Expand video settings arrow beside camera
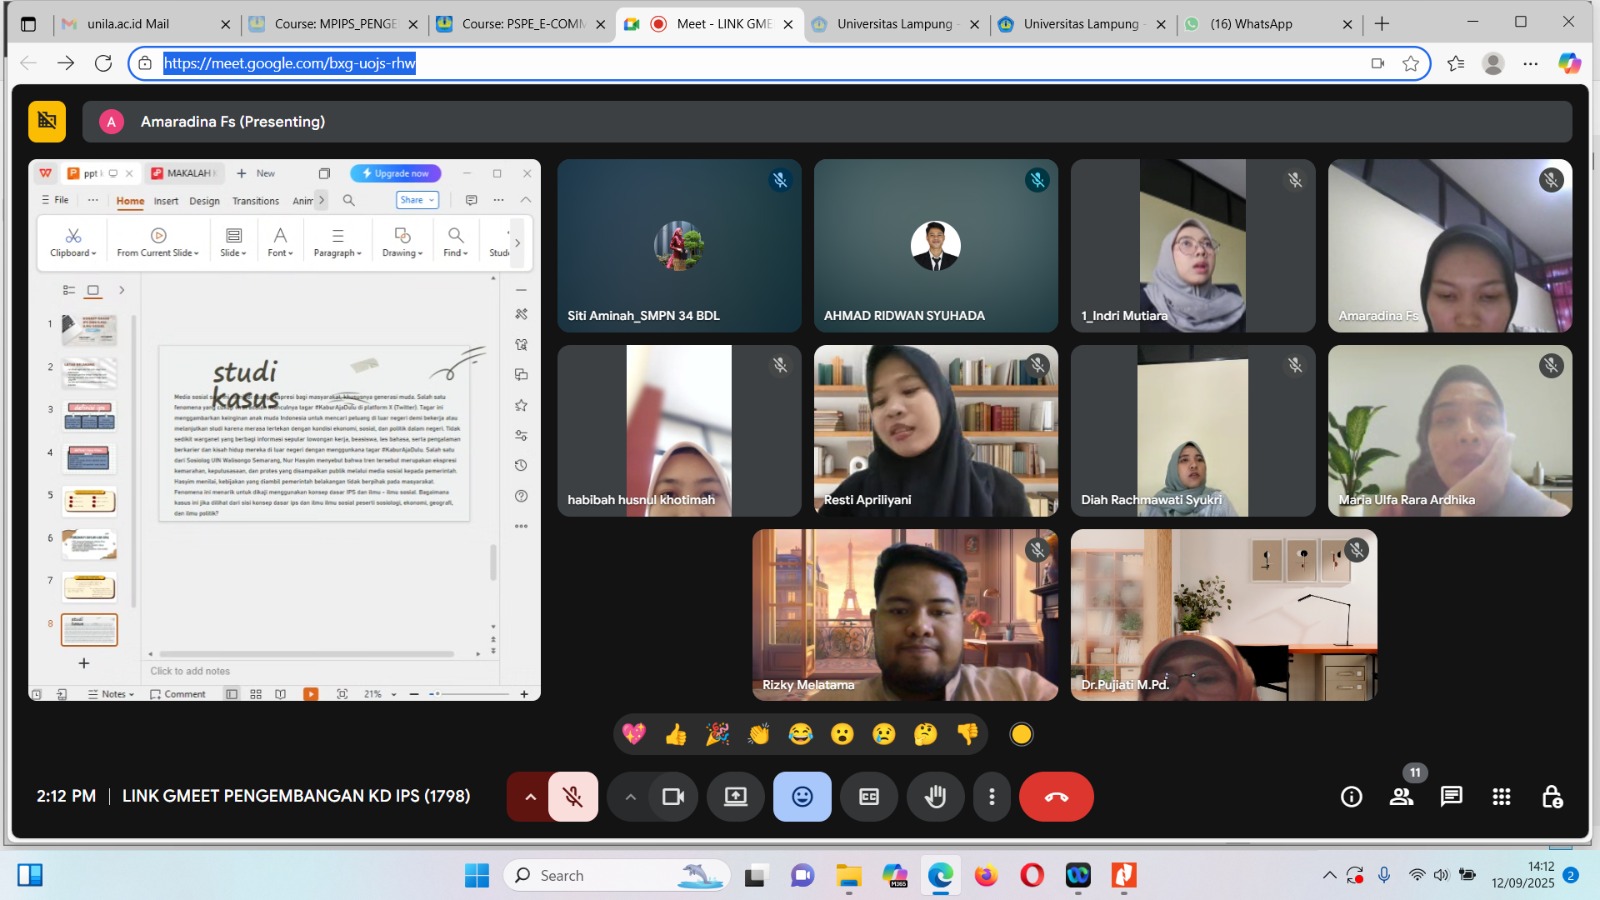 (x=630, y=797)
